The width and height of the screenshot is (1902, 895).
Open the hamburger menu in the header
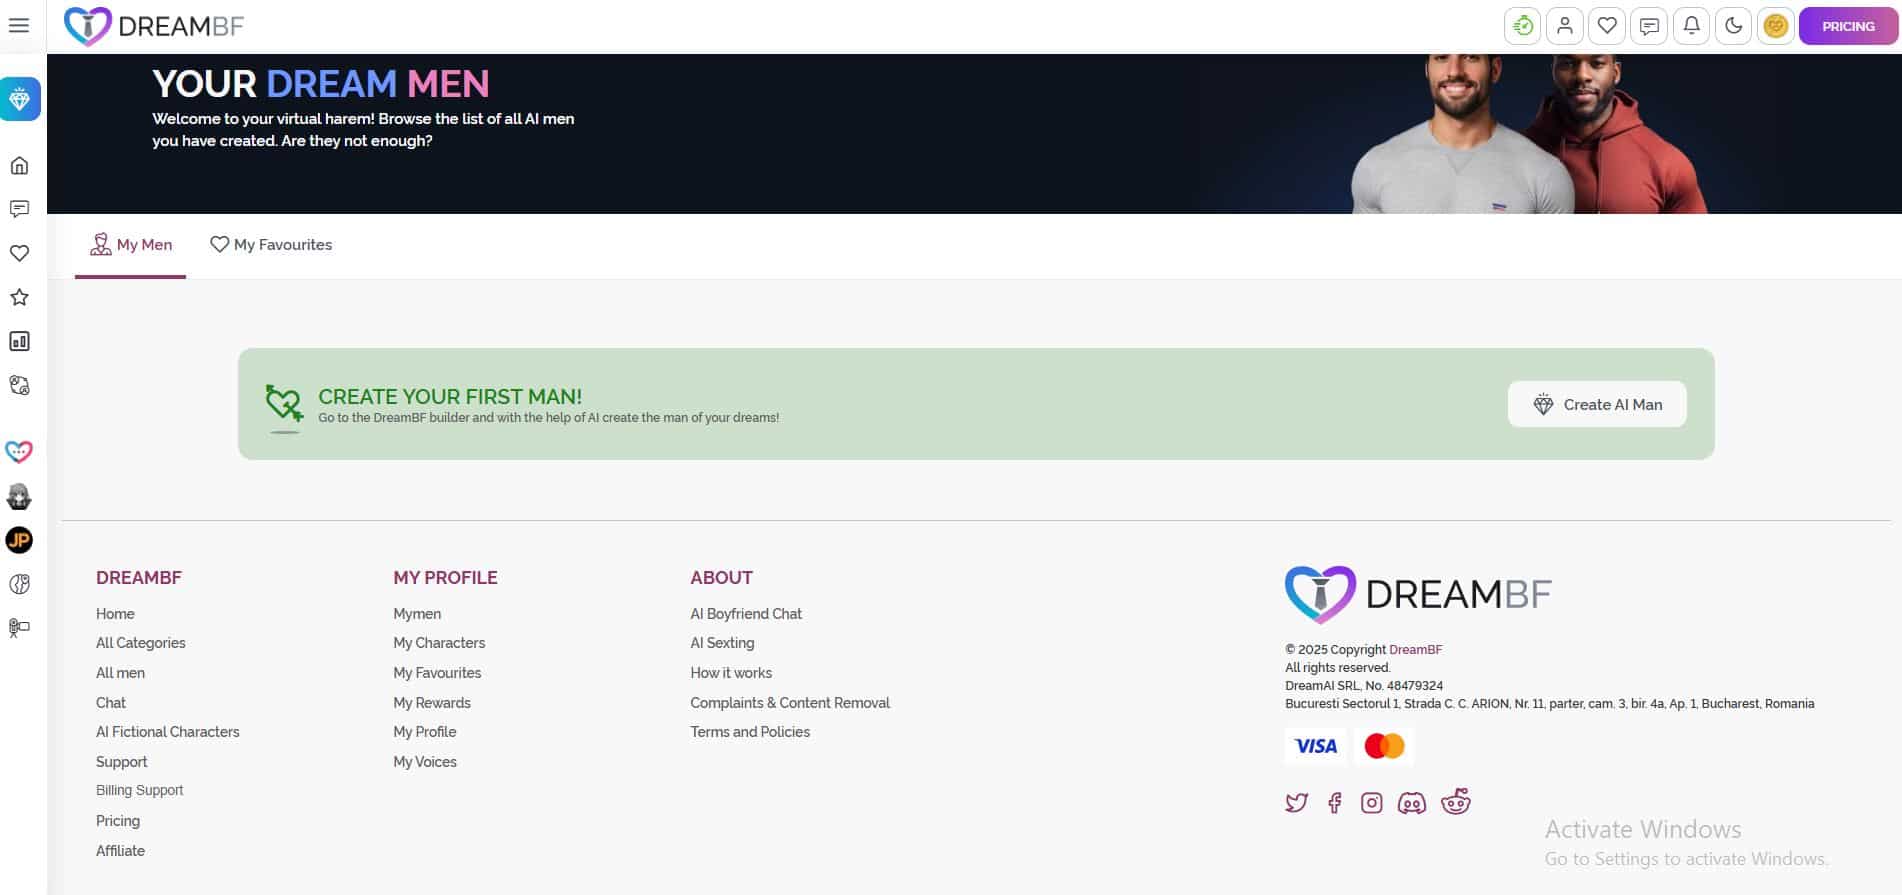19,25
